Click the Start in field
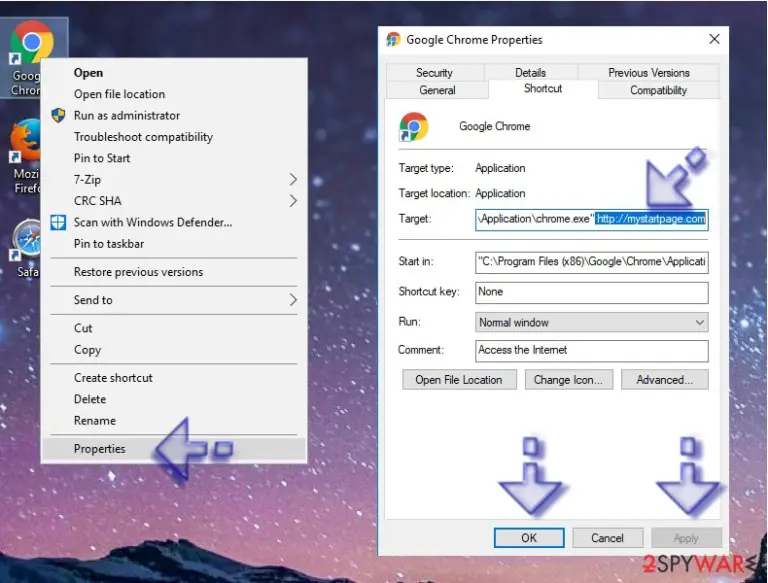 coord(592,262)
